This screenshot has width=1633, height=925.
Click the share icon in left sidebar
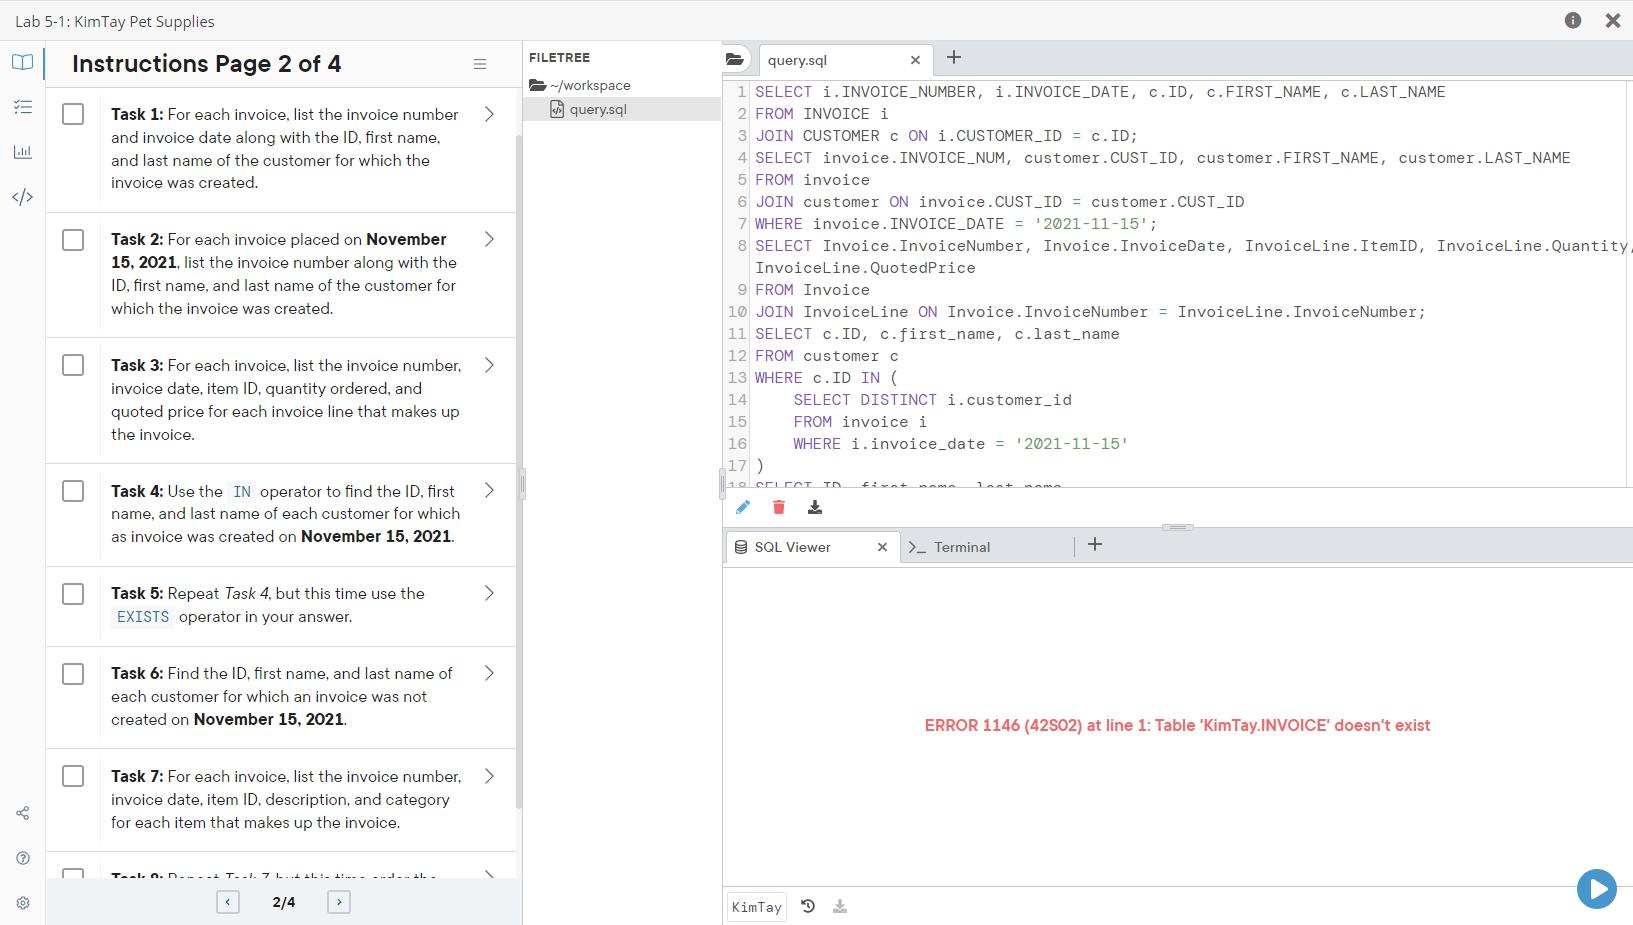22,813
